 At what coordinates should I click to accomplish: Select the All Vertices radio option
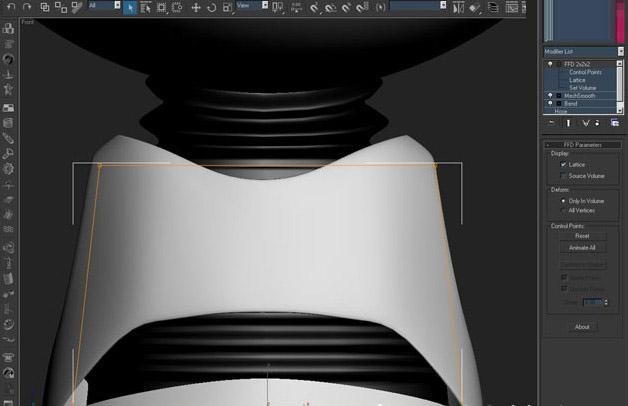(x=563, y=211)
